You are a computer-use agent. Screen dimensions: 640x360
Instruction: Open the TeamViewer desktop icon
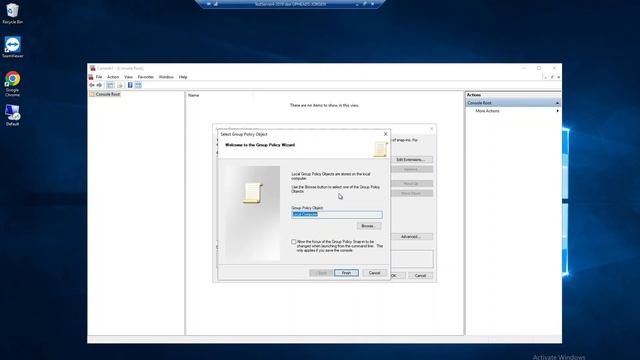click(x=12, y=47)
